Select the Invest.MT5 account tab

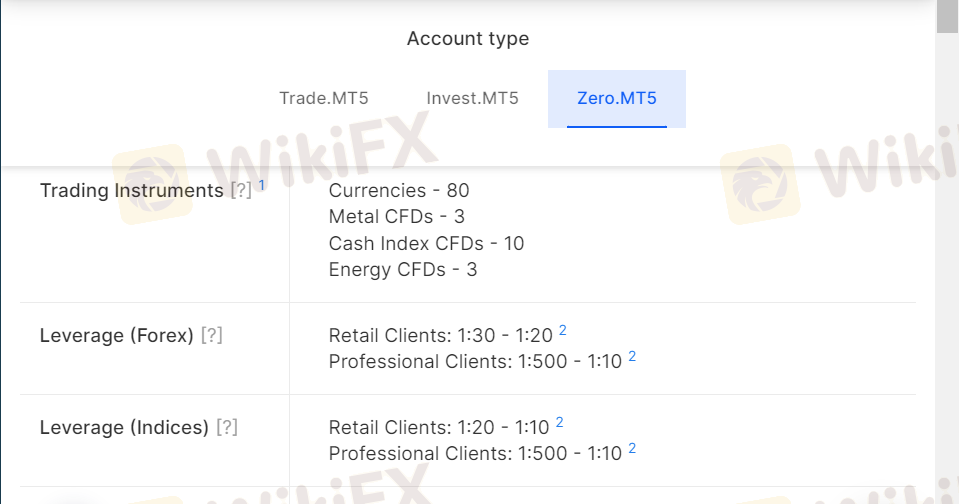click(x=472, y=98)
